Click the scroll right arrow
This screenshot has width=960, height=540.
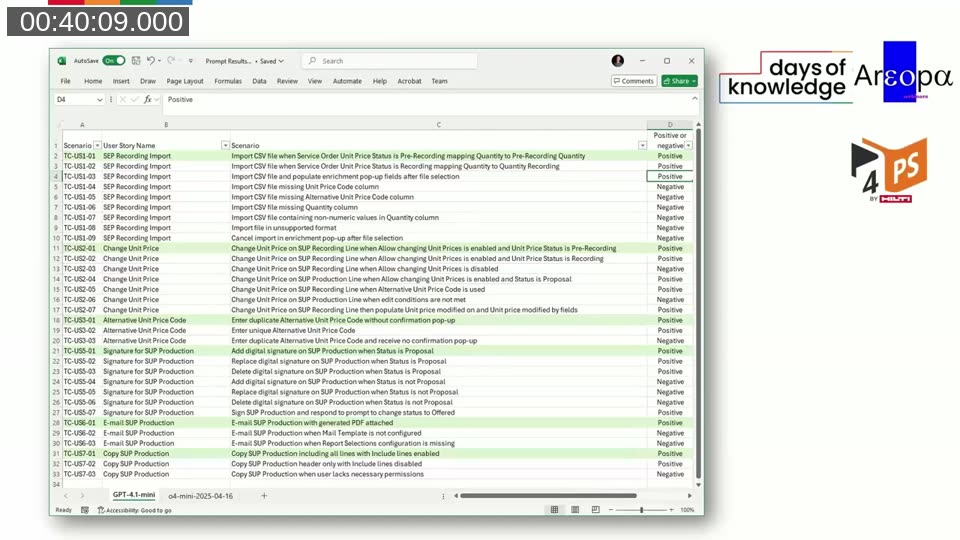689,496
